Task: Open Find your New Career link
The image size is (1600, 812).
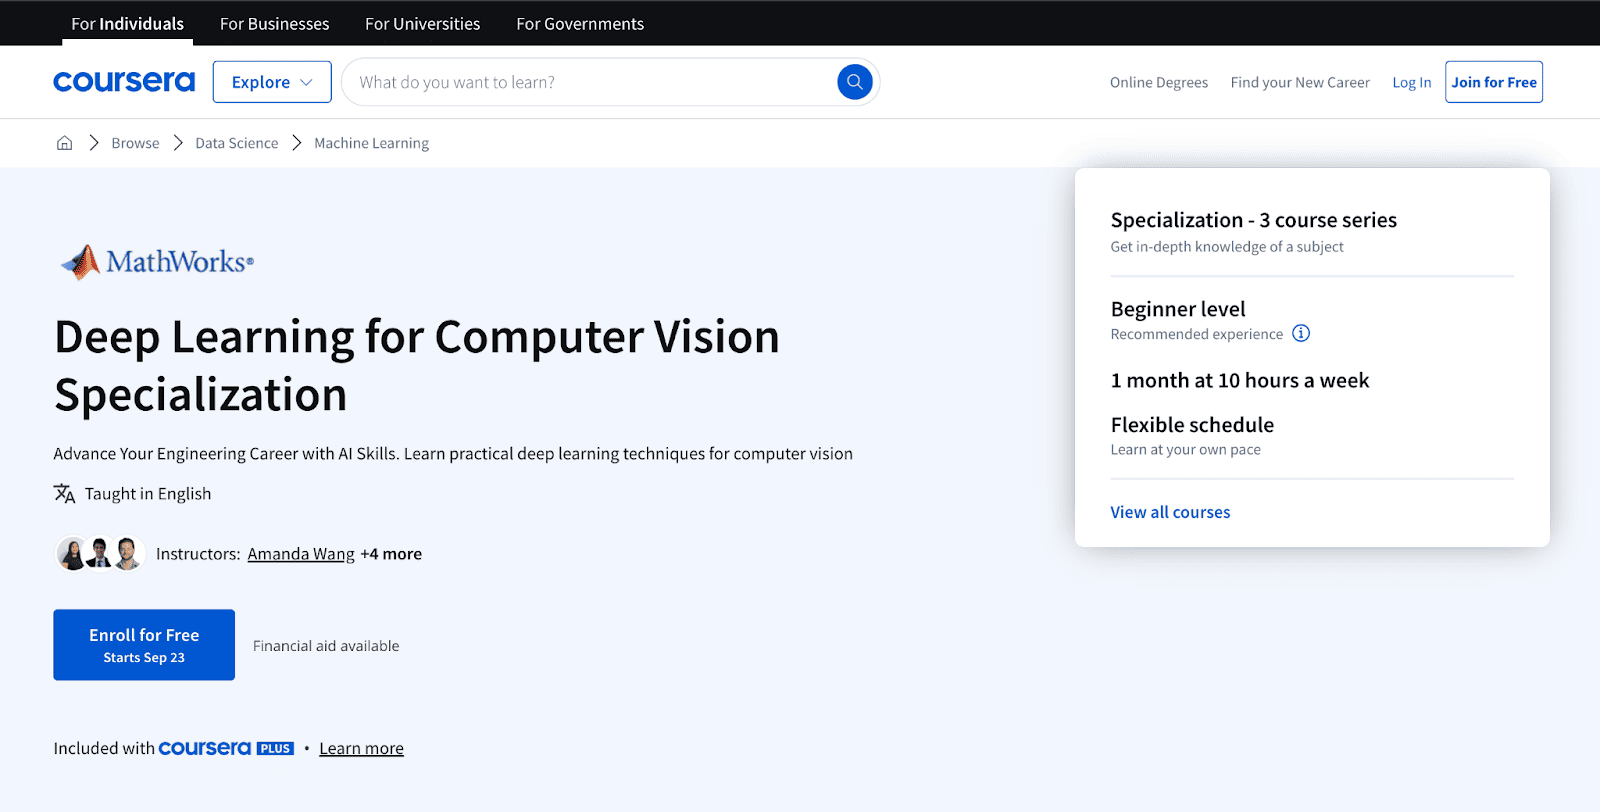Action: click(x=1300, y=83)
